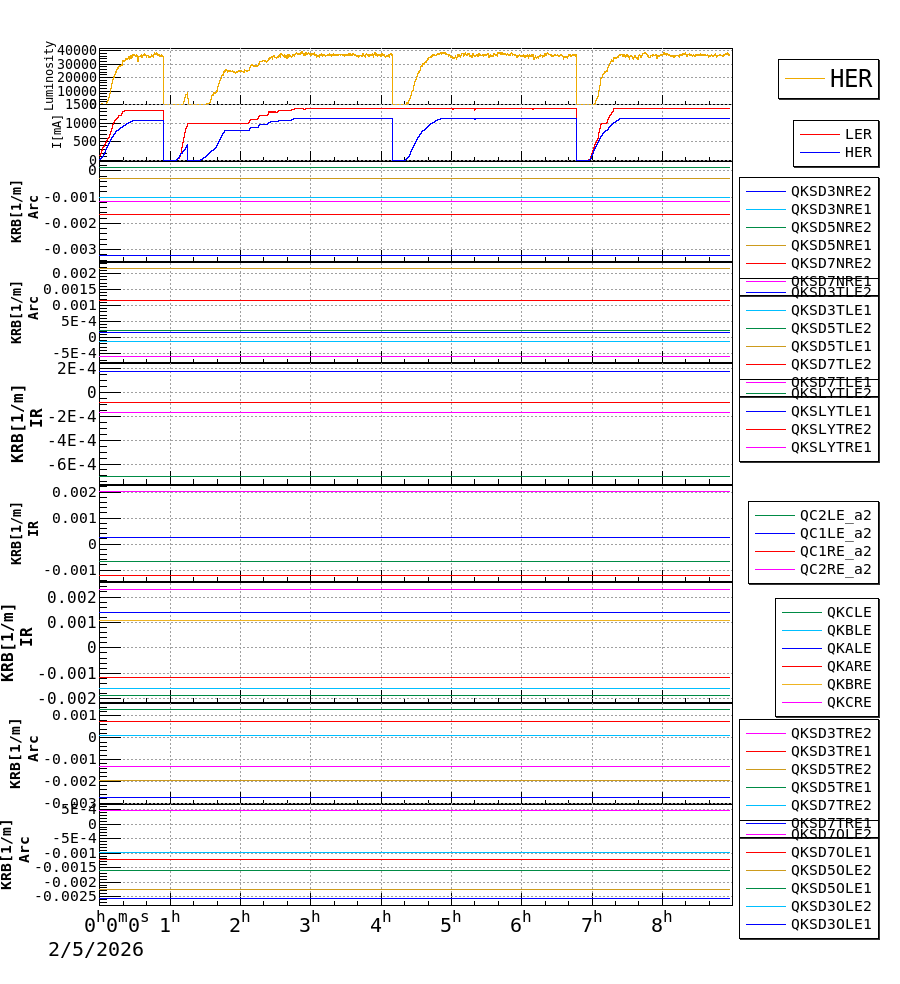Select the QC2LE_a2 legend entry
900x984 pixels.
pyautogui.click(x=835, y=516)
